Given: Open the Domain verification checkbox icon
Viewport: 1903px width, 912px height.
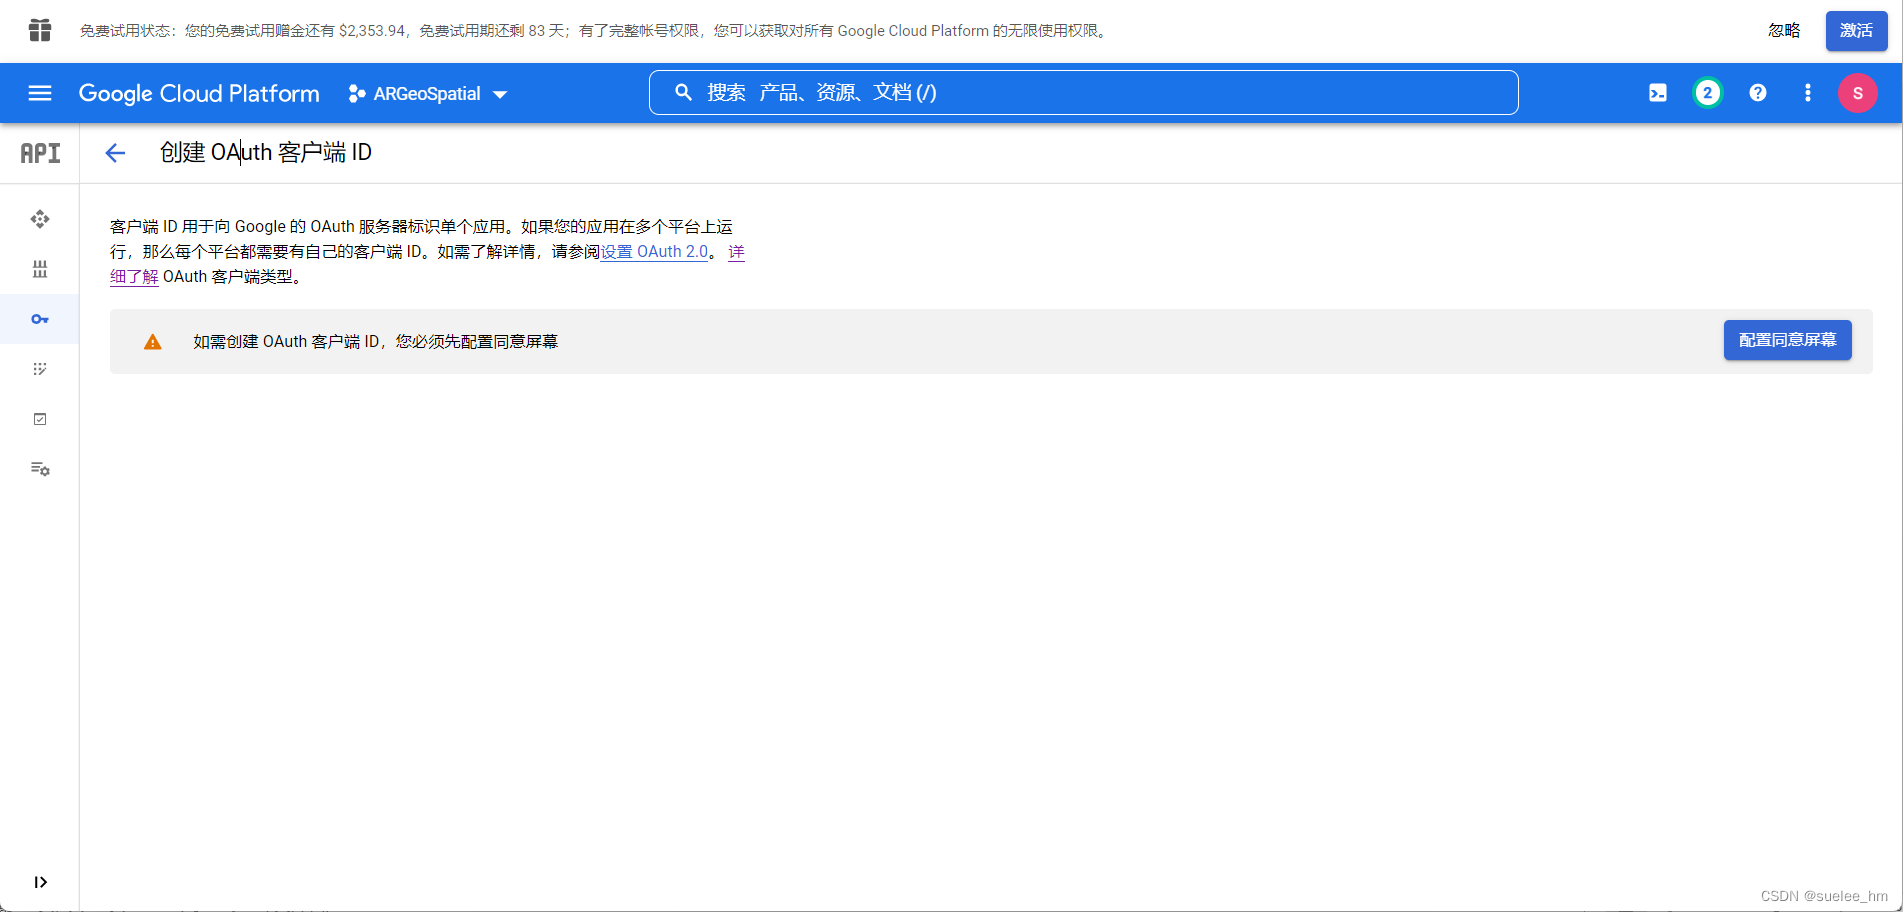Looking at the screenshot, I should tap(40, 419).
